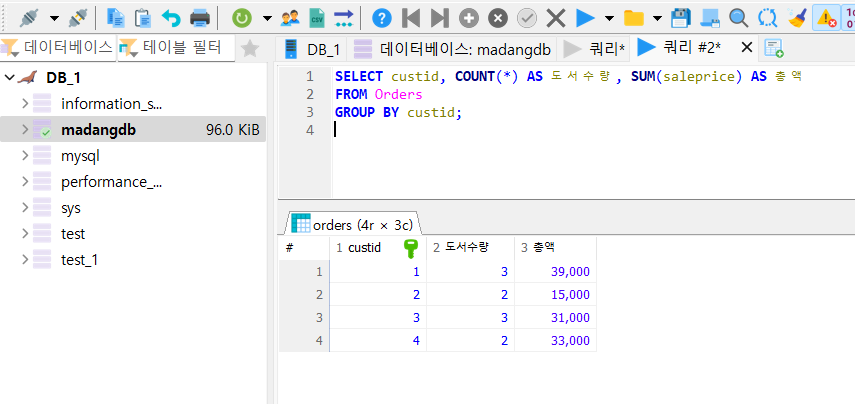Click the 33,000 cell

[555, 341]
